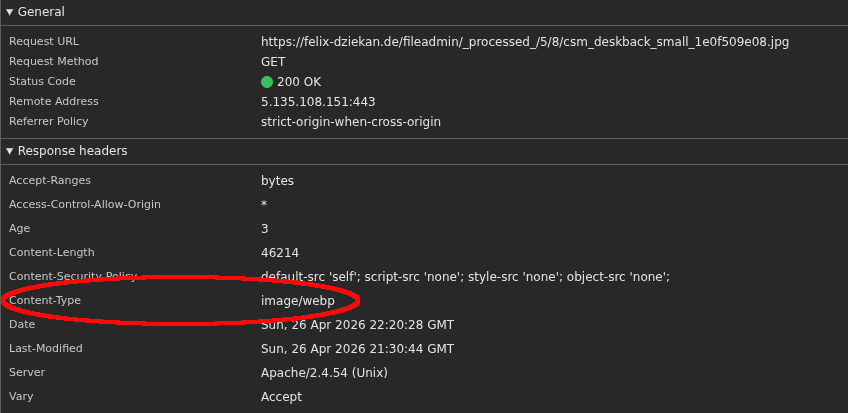Select the Apache/2.4.54 (Unix) server value
848x413 pixels.
(x=324, y=373)
